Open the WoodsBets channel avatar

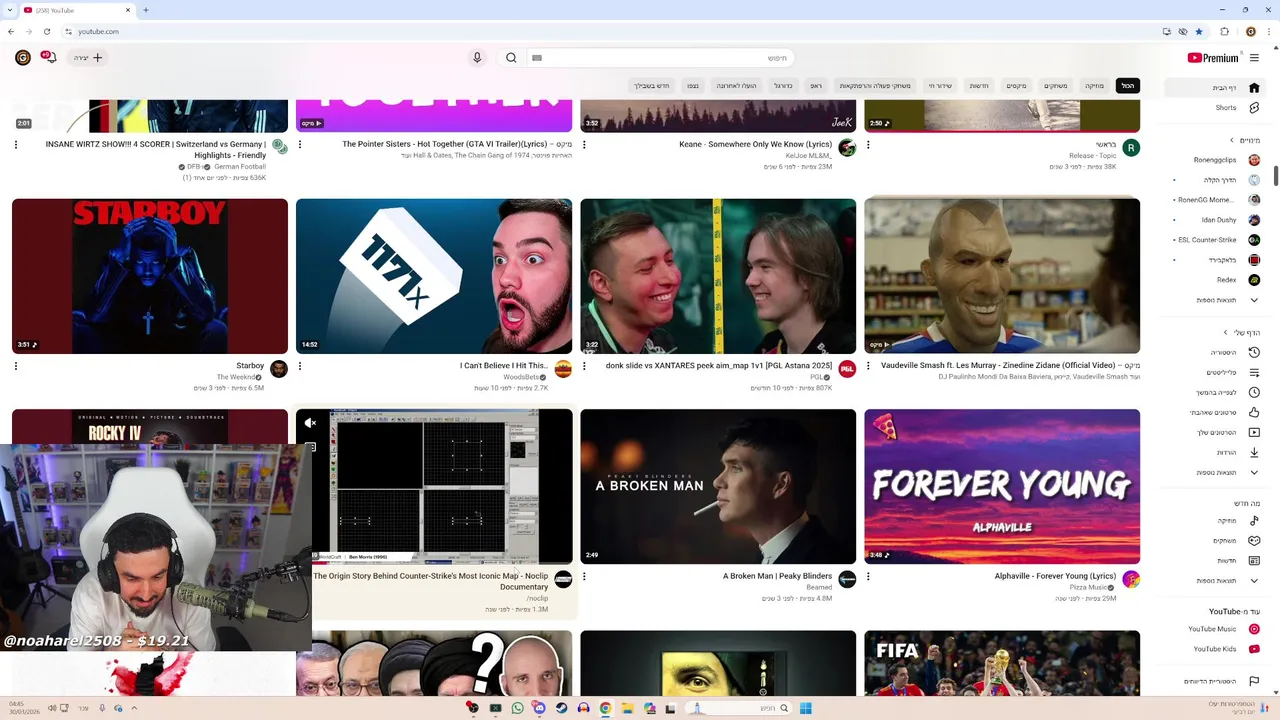(x=563, y=369)
